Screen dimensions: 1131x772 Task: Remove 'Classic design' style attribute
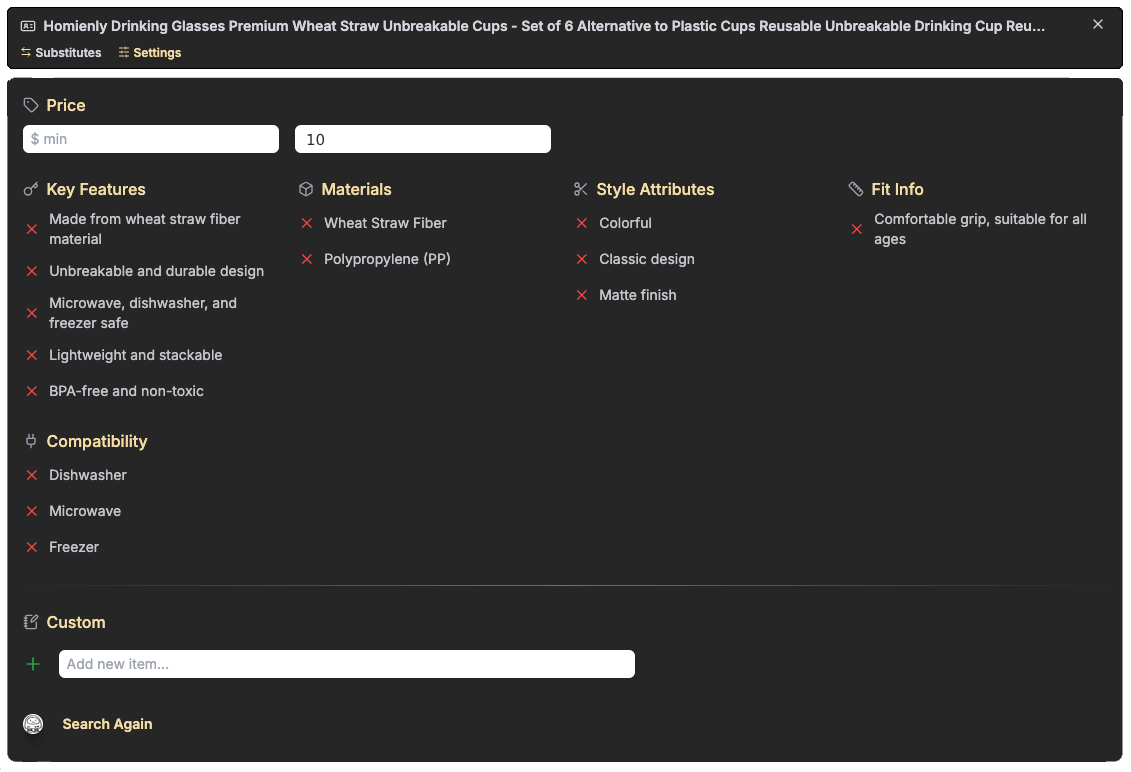(582, 259)
